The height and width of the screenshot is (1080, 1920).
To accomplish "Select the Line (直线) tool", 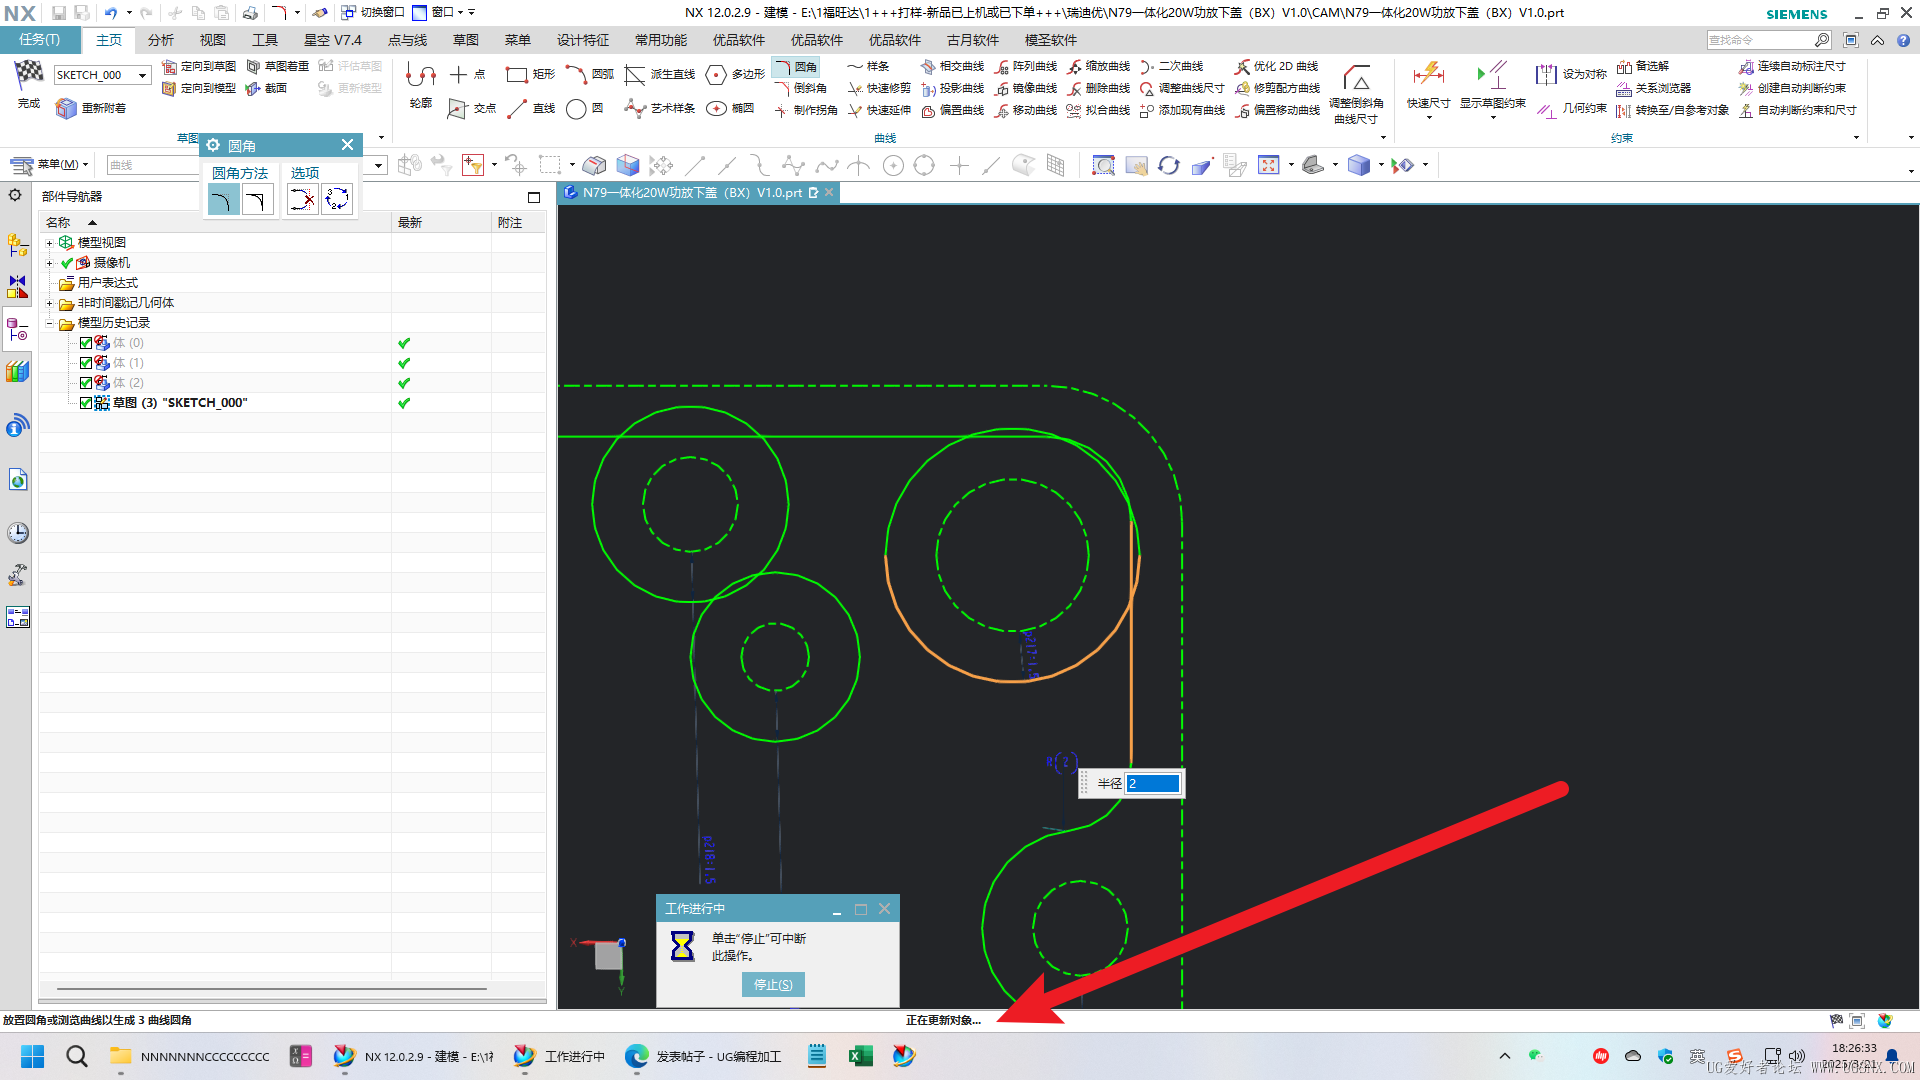I will (x=530, y=108).
